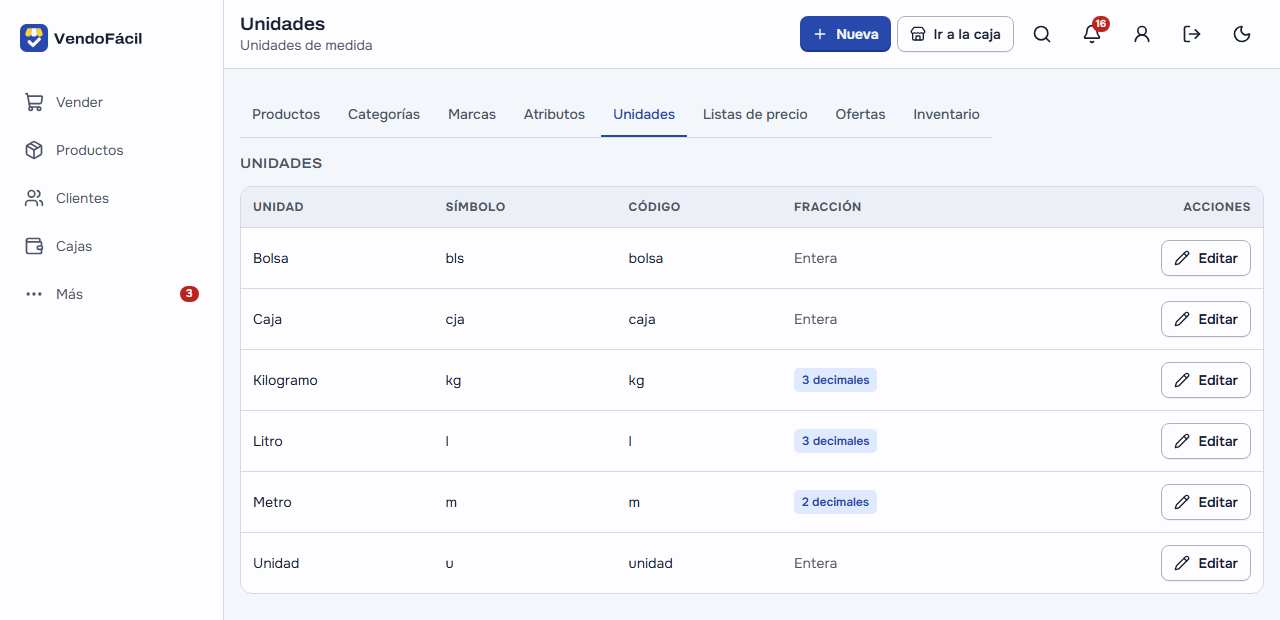Switch to the Marcas tab
Image resolution: width=1280 pixels, height=620 pixels.
click(472, 114)
